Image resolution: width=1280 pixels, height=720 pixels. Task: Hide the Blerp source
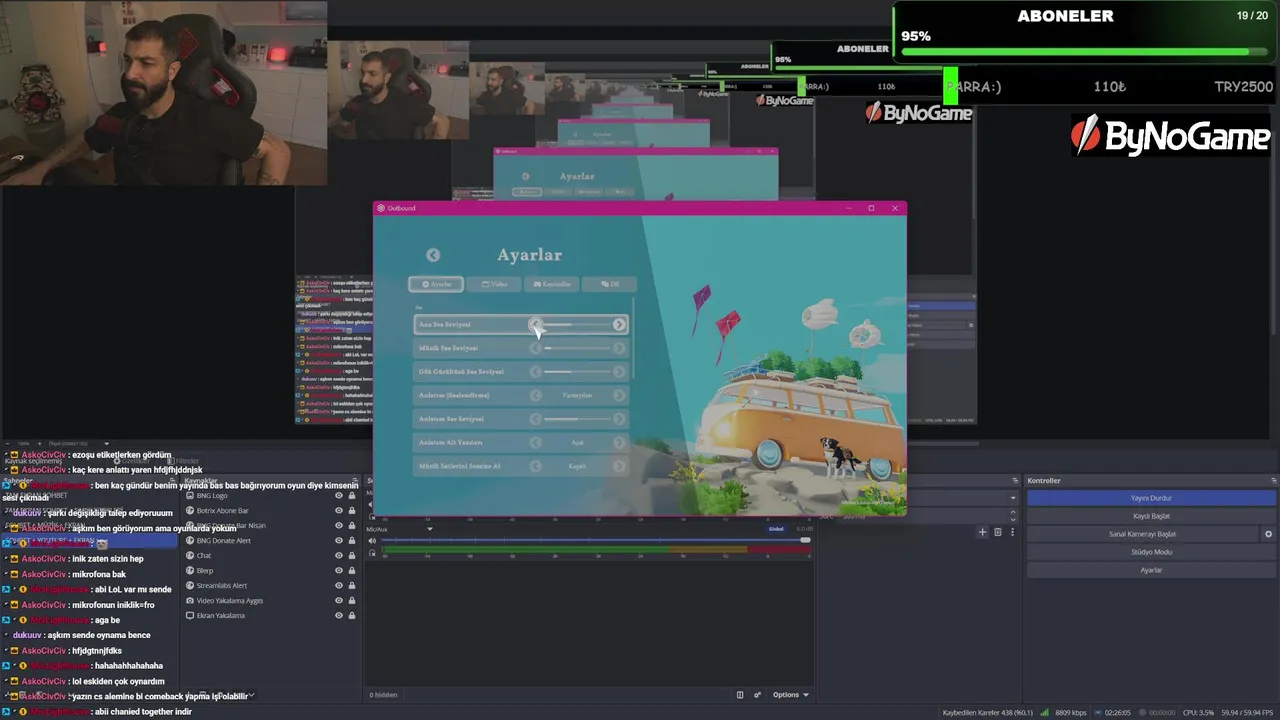tap(339, 571)
